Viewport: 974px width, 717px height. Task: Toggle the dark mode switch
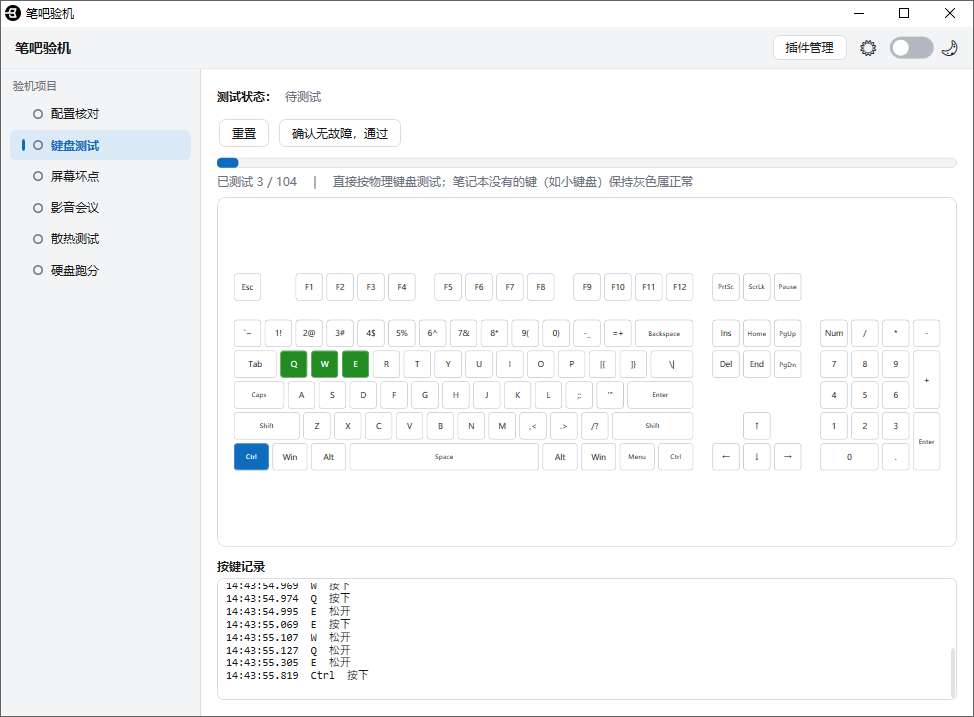point(911,48)
